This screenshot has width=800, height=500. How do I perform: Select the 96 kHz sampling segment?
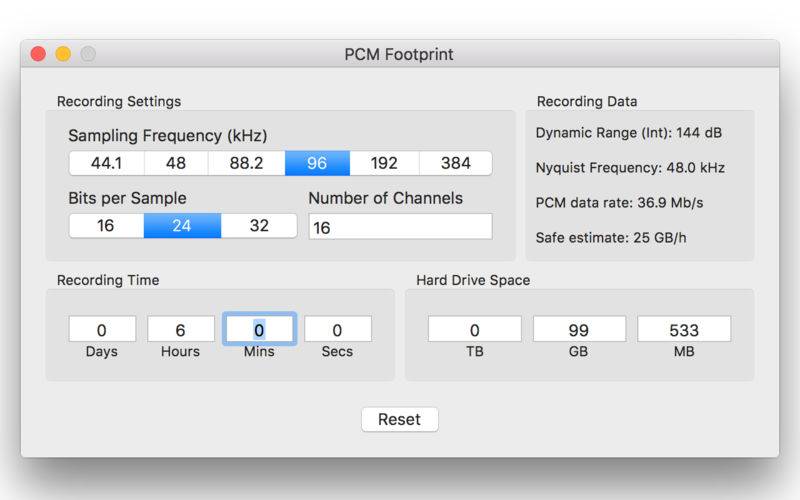click(317, 163)
